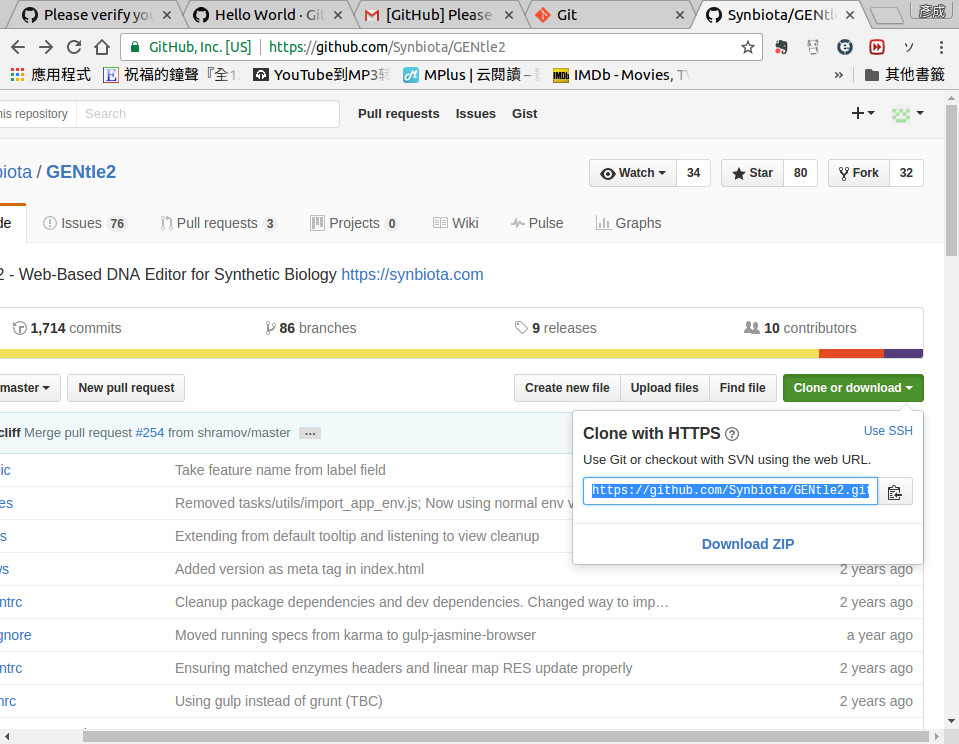Open the plus create-new dropdown
Viewport: 959px width, 744px height.
(862, 113)
